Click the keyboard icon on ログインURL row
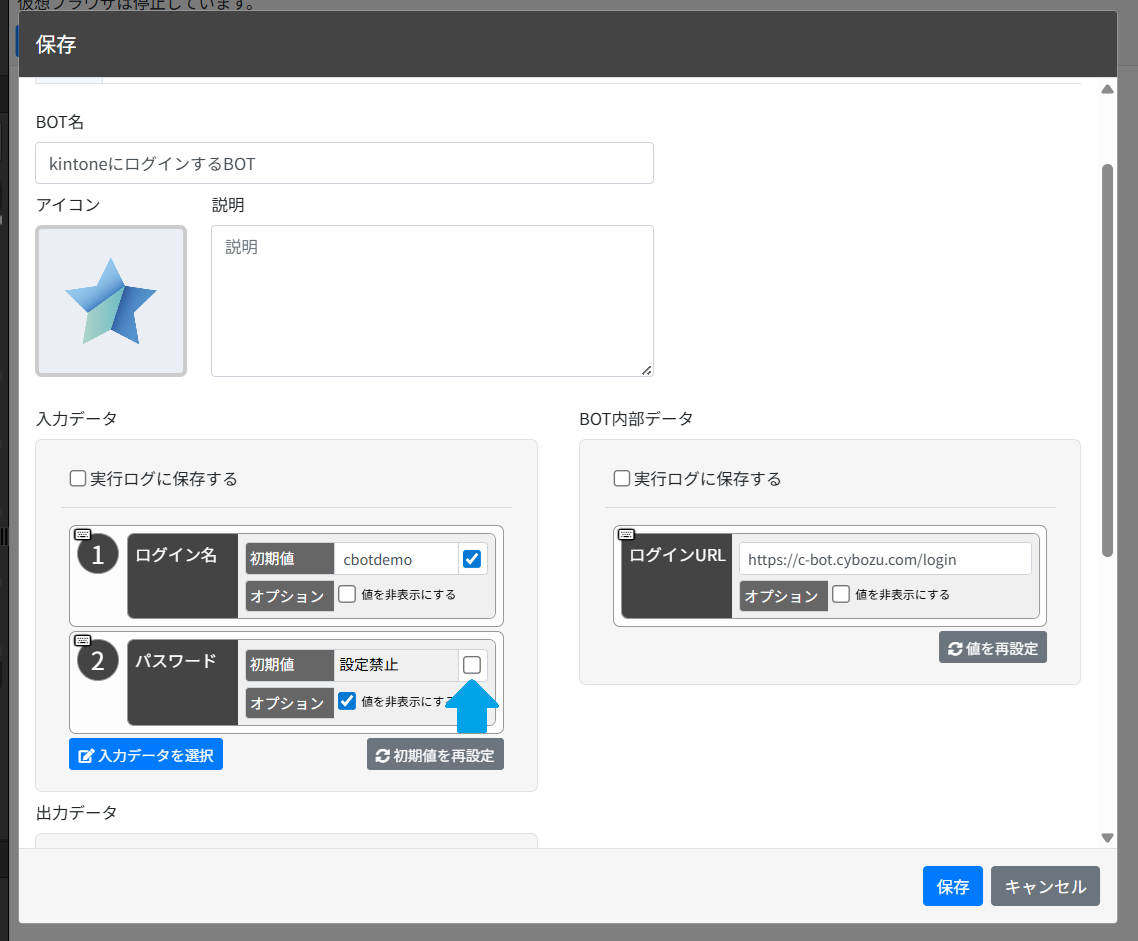Viewport: 1138px width, 941px height. click(x=626, y=535)
